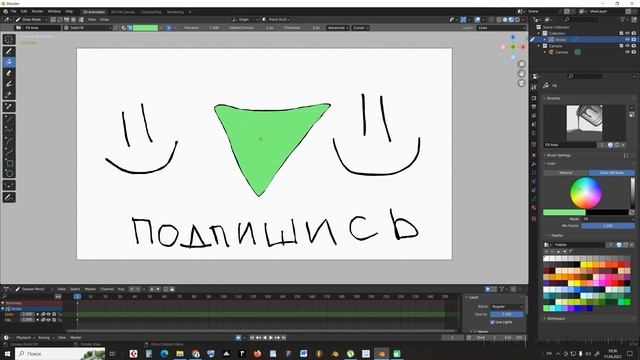Select the Fill bucket tool

tap(9, 62)
